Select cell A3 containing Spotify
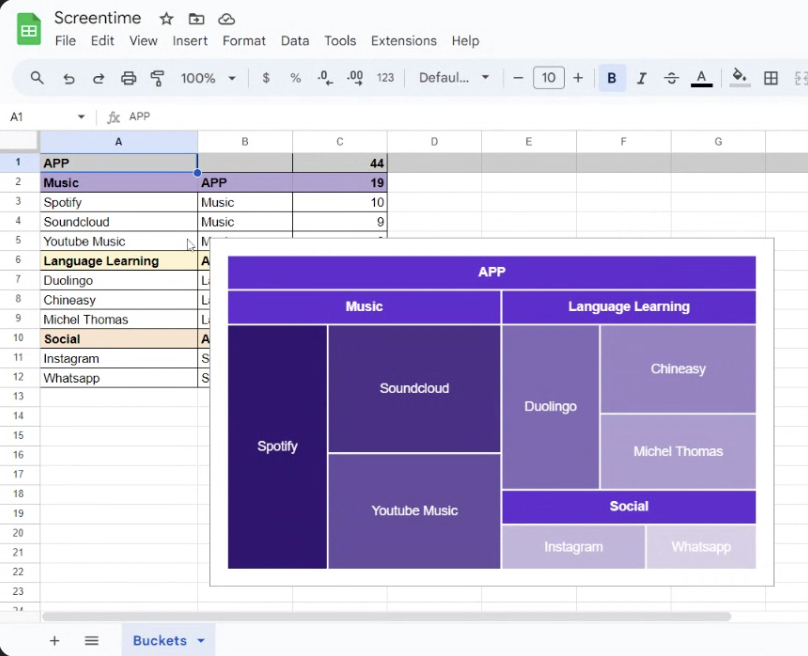 (x=119, y=202)
